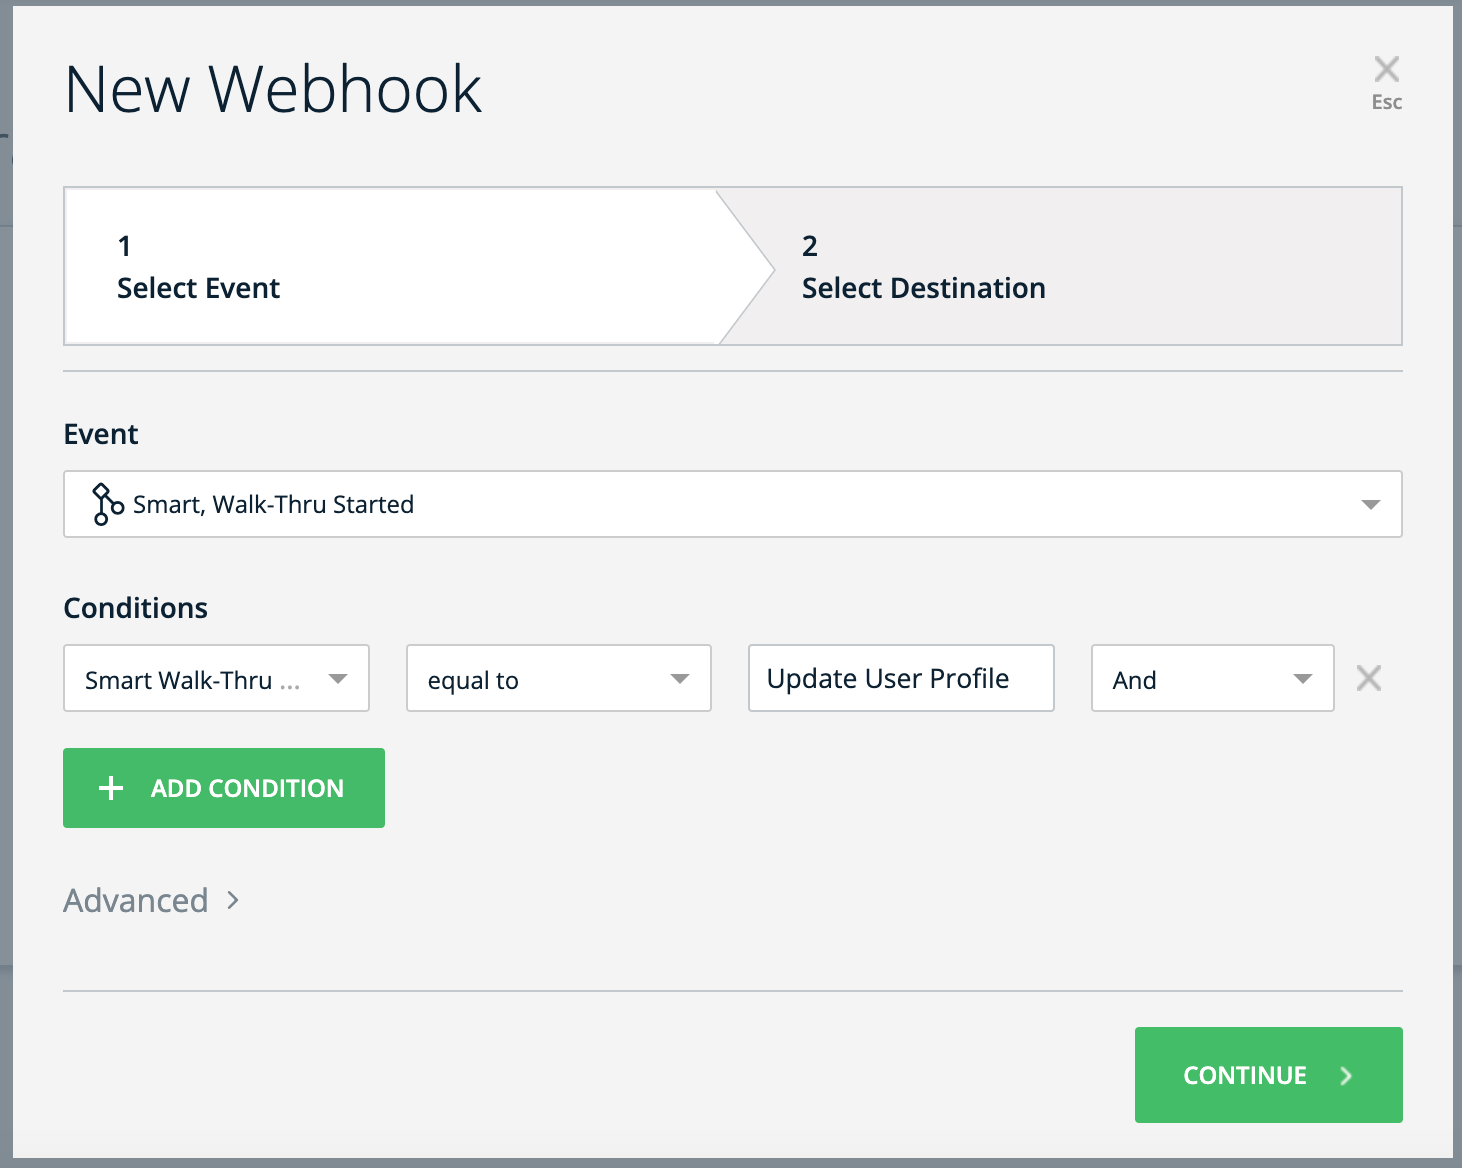Click the Esc close icon
This screenshot has width=1462, height=1168.
pos(1386,68)
